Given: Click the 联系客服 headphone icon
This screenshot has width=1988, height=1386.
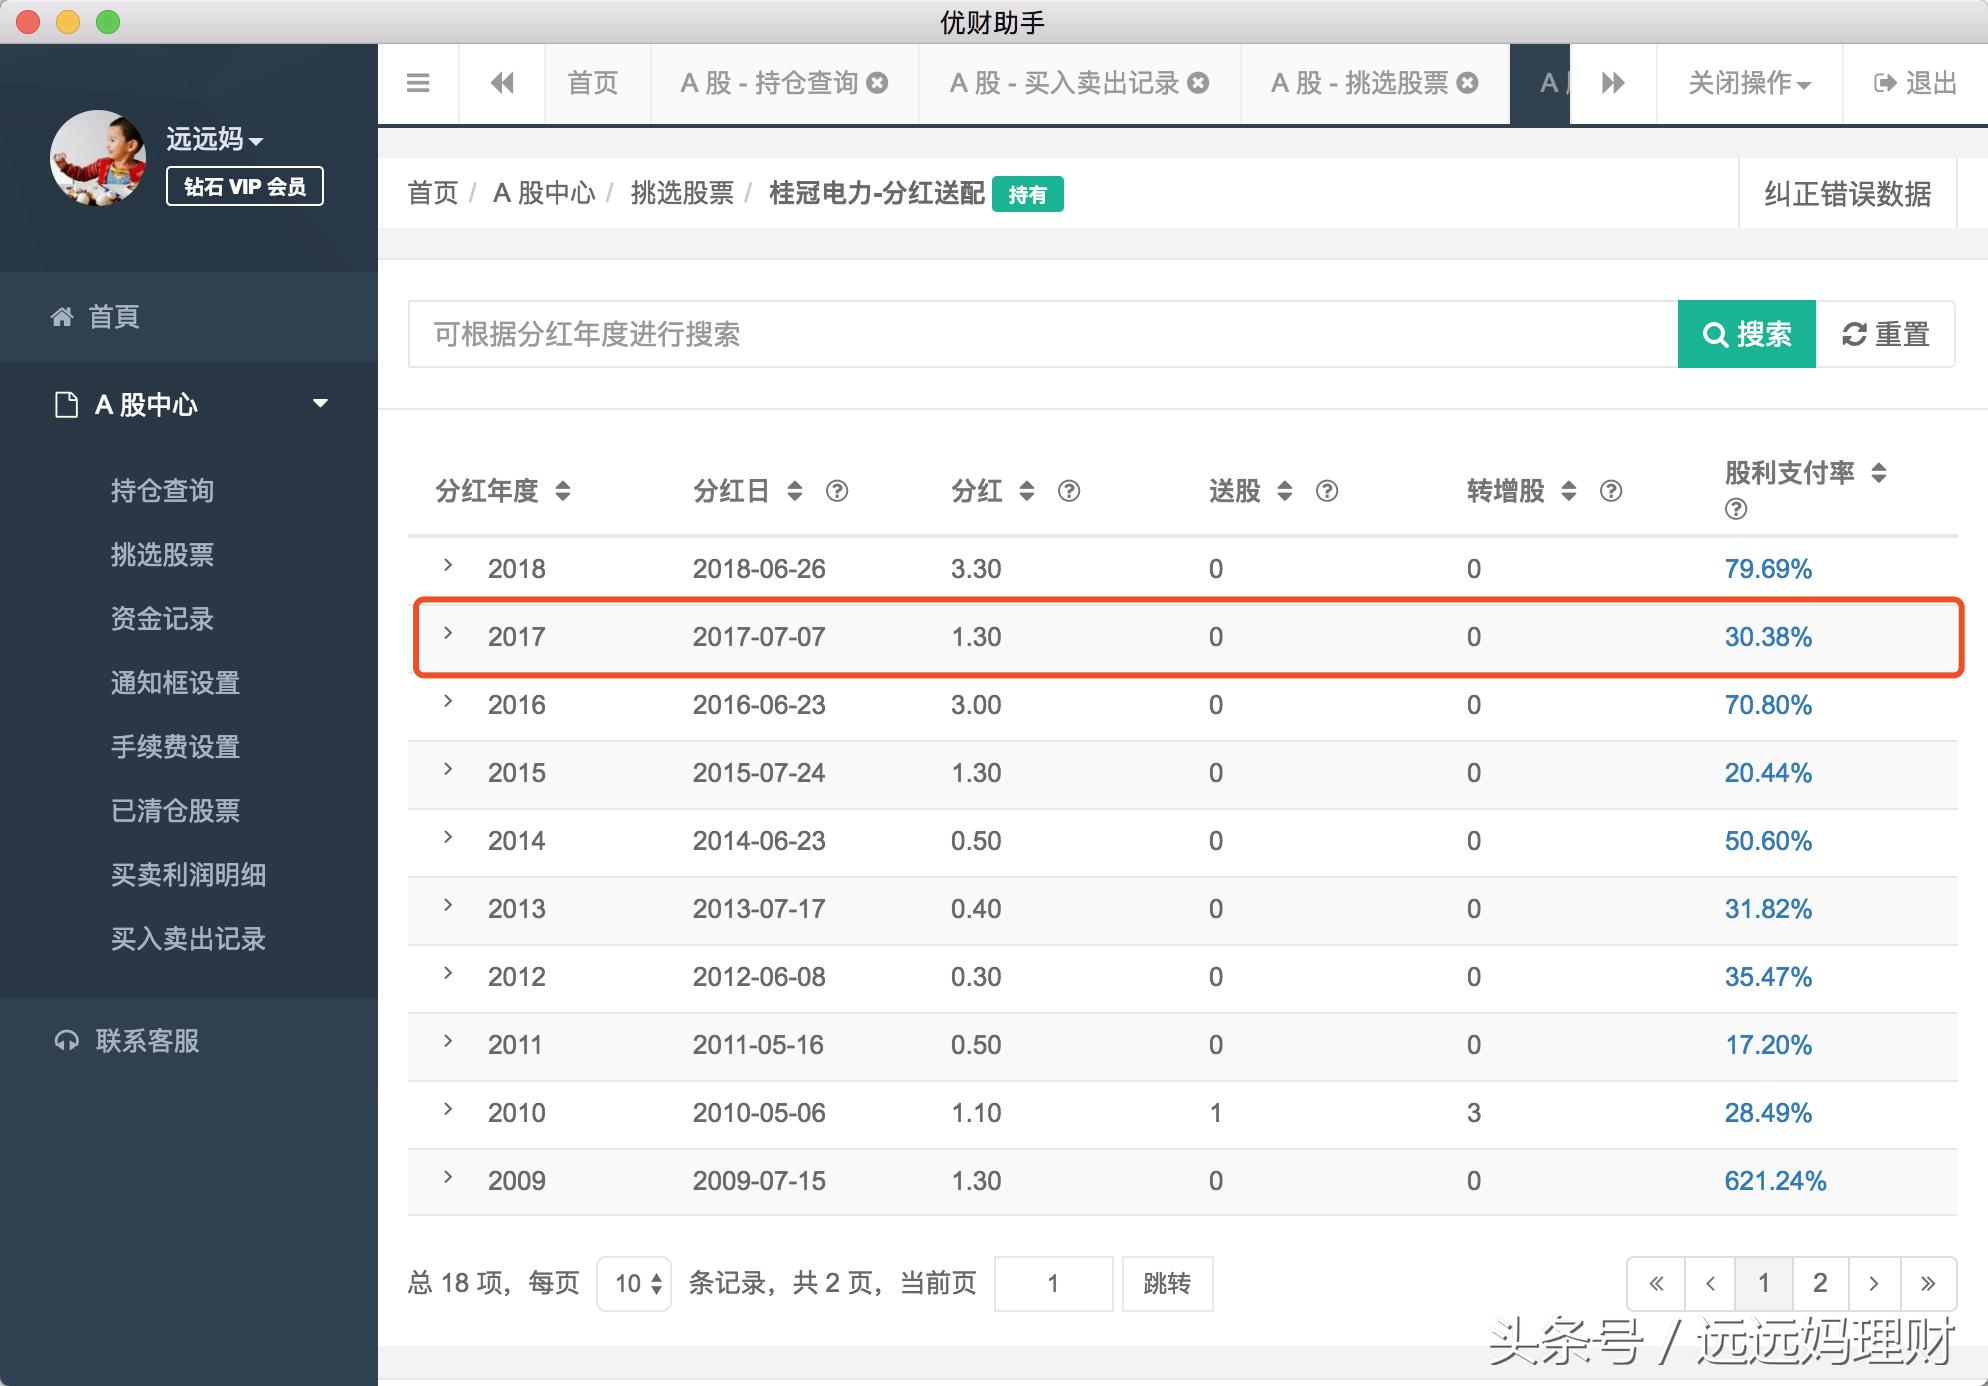Looking at the screenshot, I should [x=66, y=1041].
